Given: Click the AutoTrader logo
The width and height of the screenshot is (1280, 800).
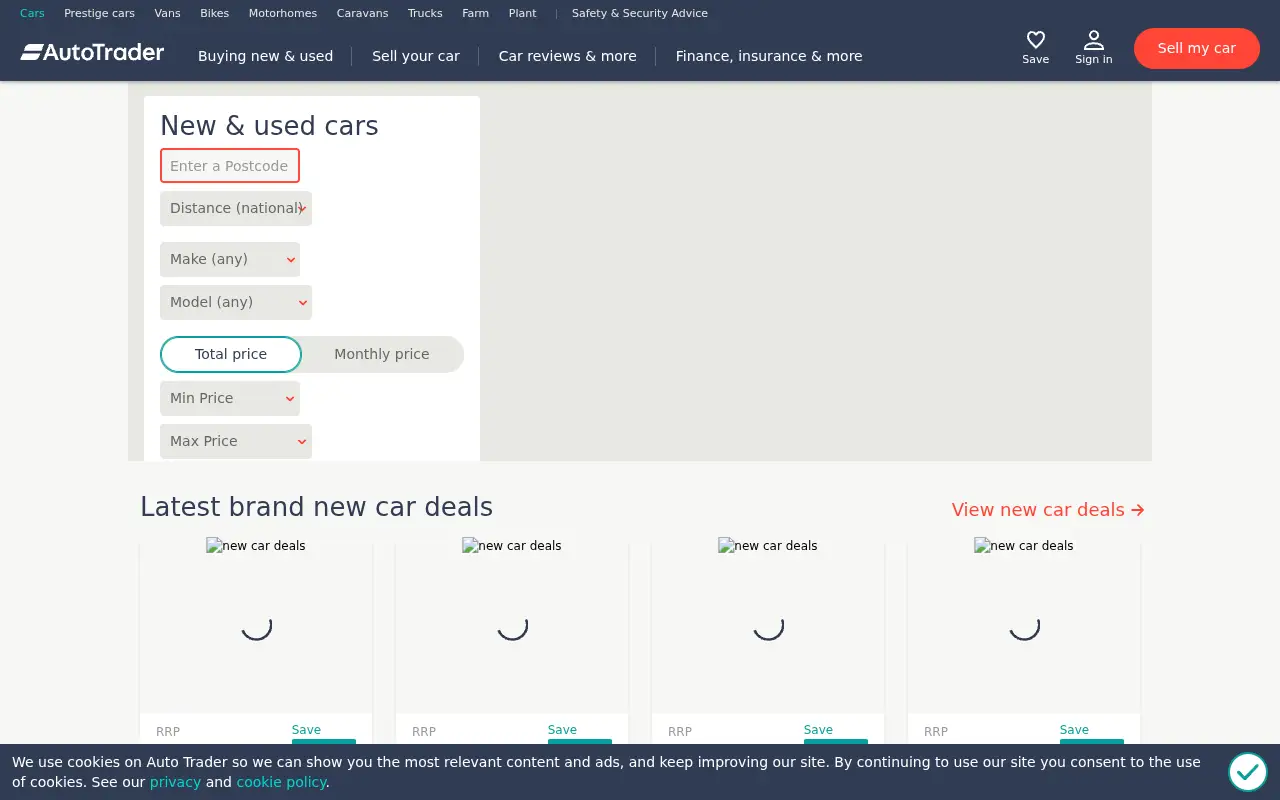Looking at the screenshot, I should (x=92, y=52).
